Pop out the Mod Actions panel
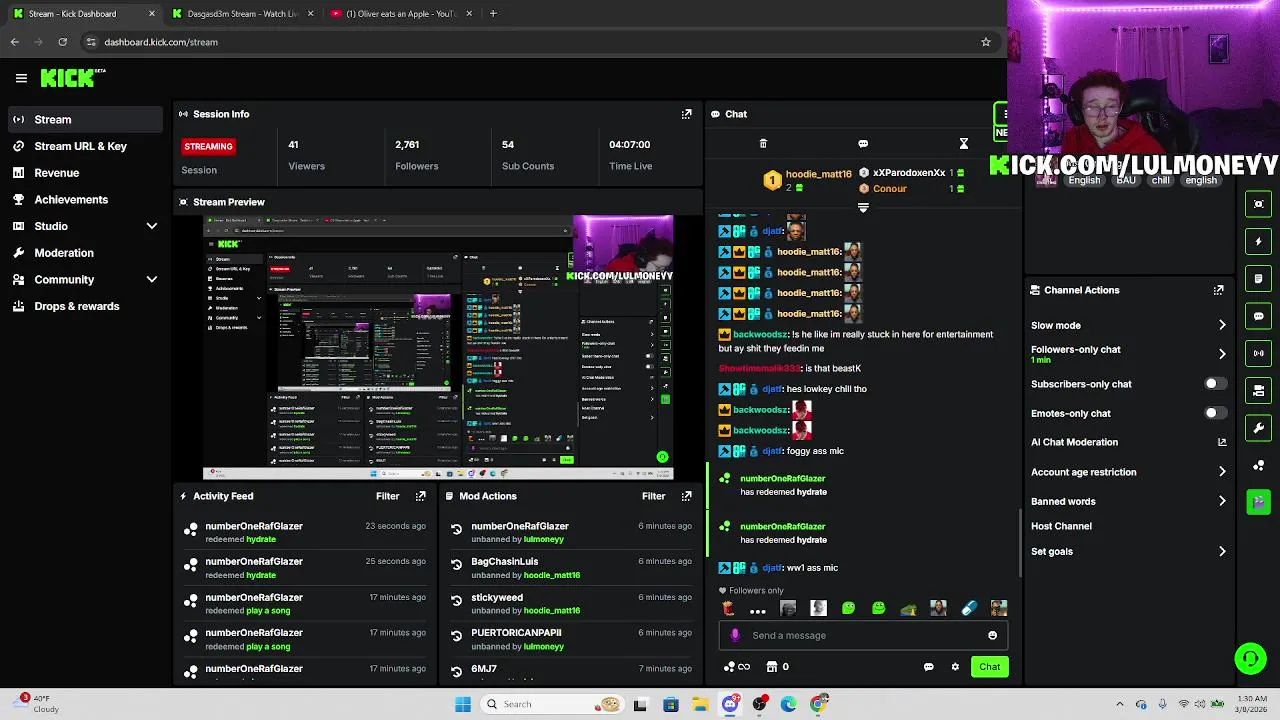Viewport: 1280px width, 720px height. click(686, 496)
